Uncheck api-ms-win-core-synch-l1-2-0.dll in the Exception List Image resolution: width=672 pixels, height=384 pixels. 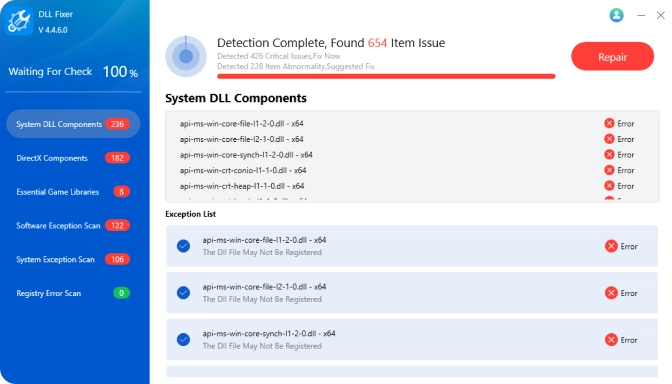tap(183, 339)
